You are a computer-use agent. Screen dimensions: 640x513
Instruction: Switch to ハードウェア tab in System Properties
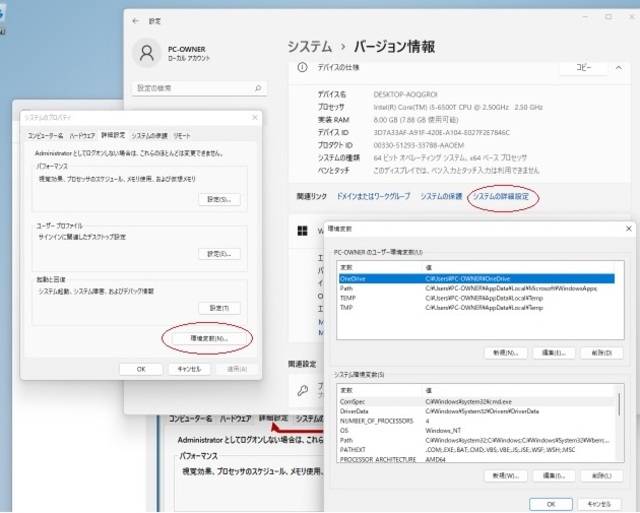(82, 135)
